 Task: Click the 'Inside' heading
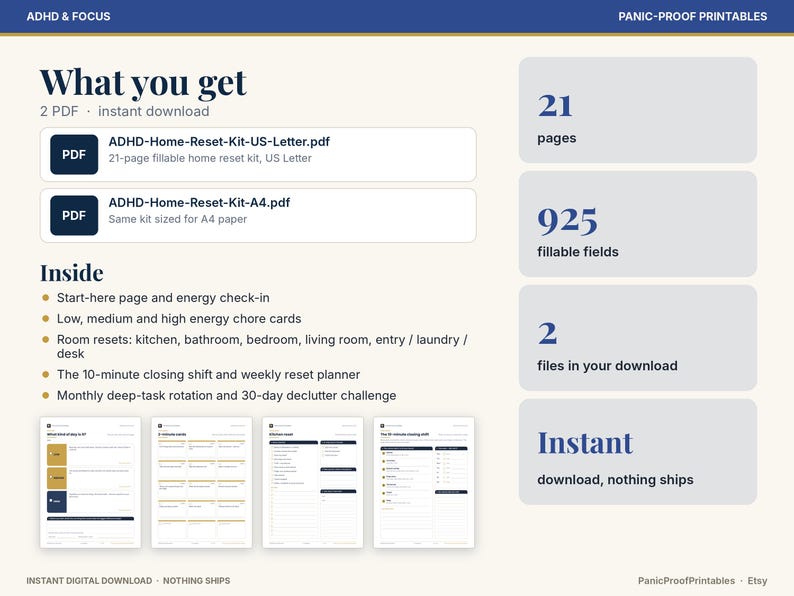coord(72,273)
